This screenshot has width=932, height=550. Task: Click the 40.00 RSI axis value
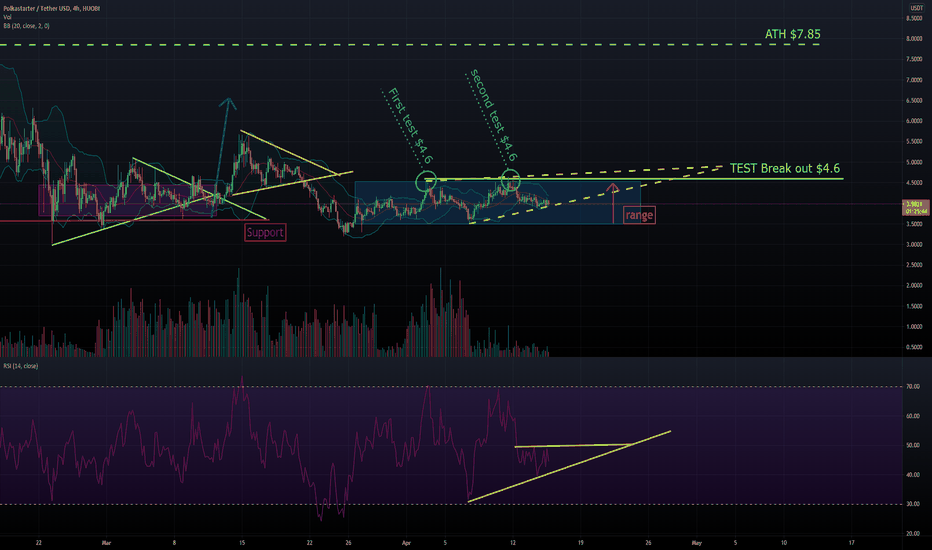(913, 475)
